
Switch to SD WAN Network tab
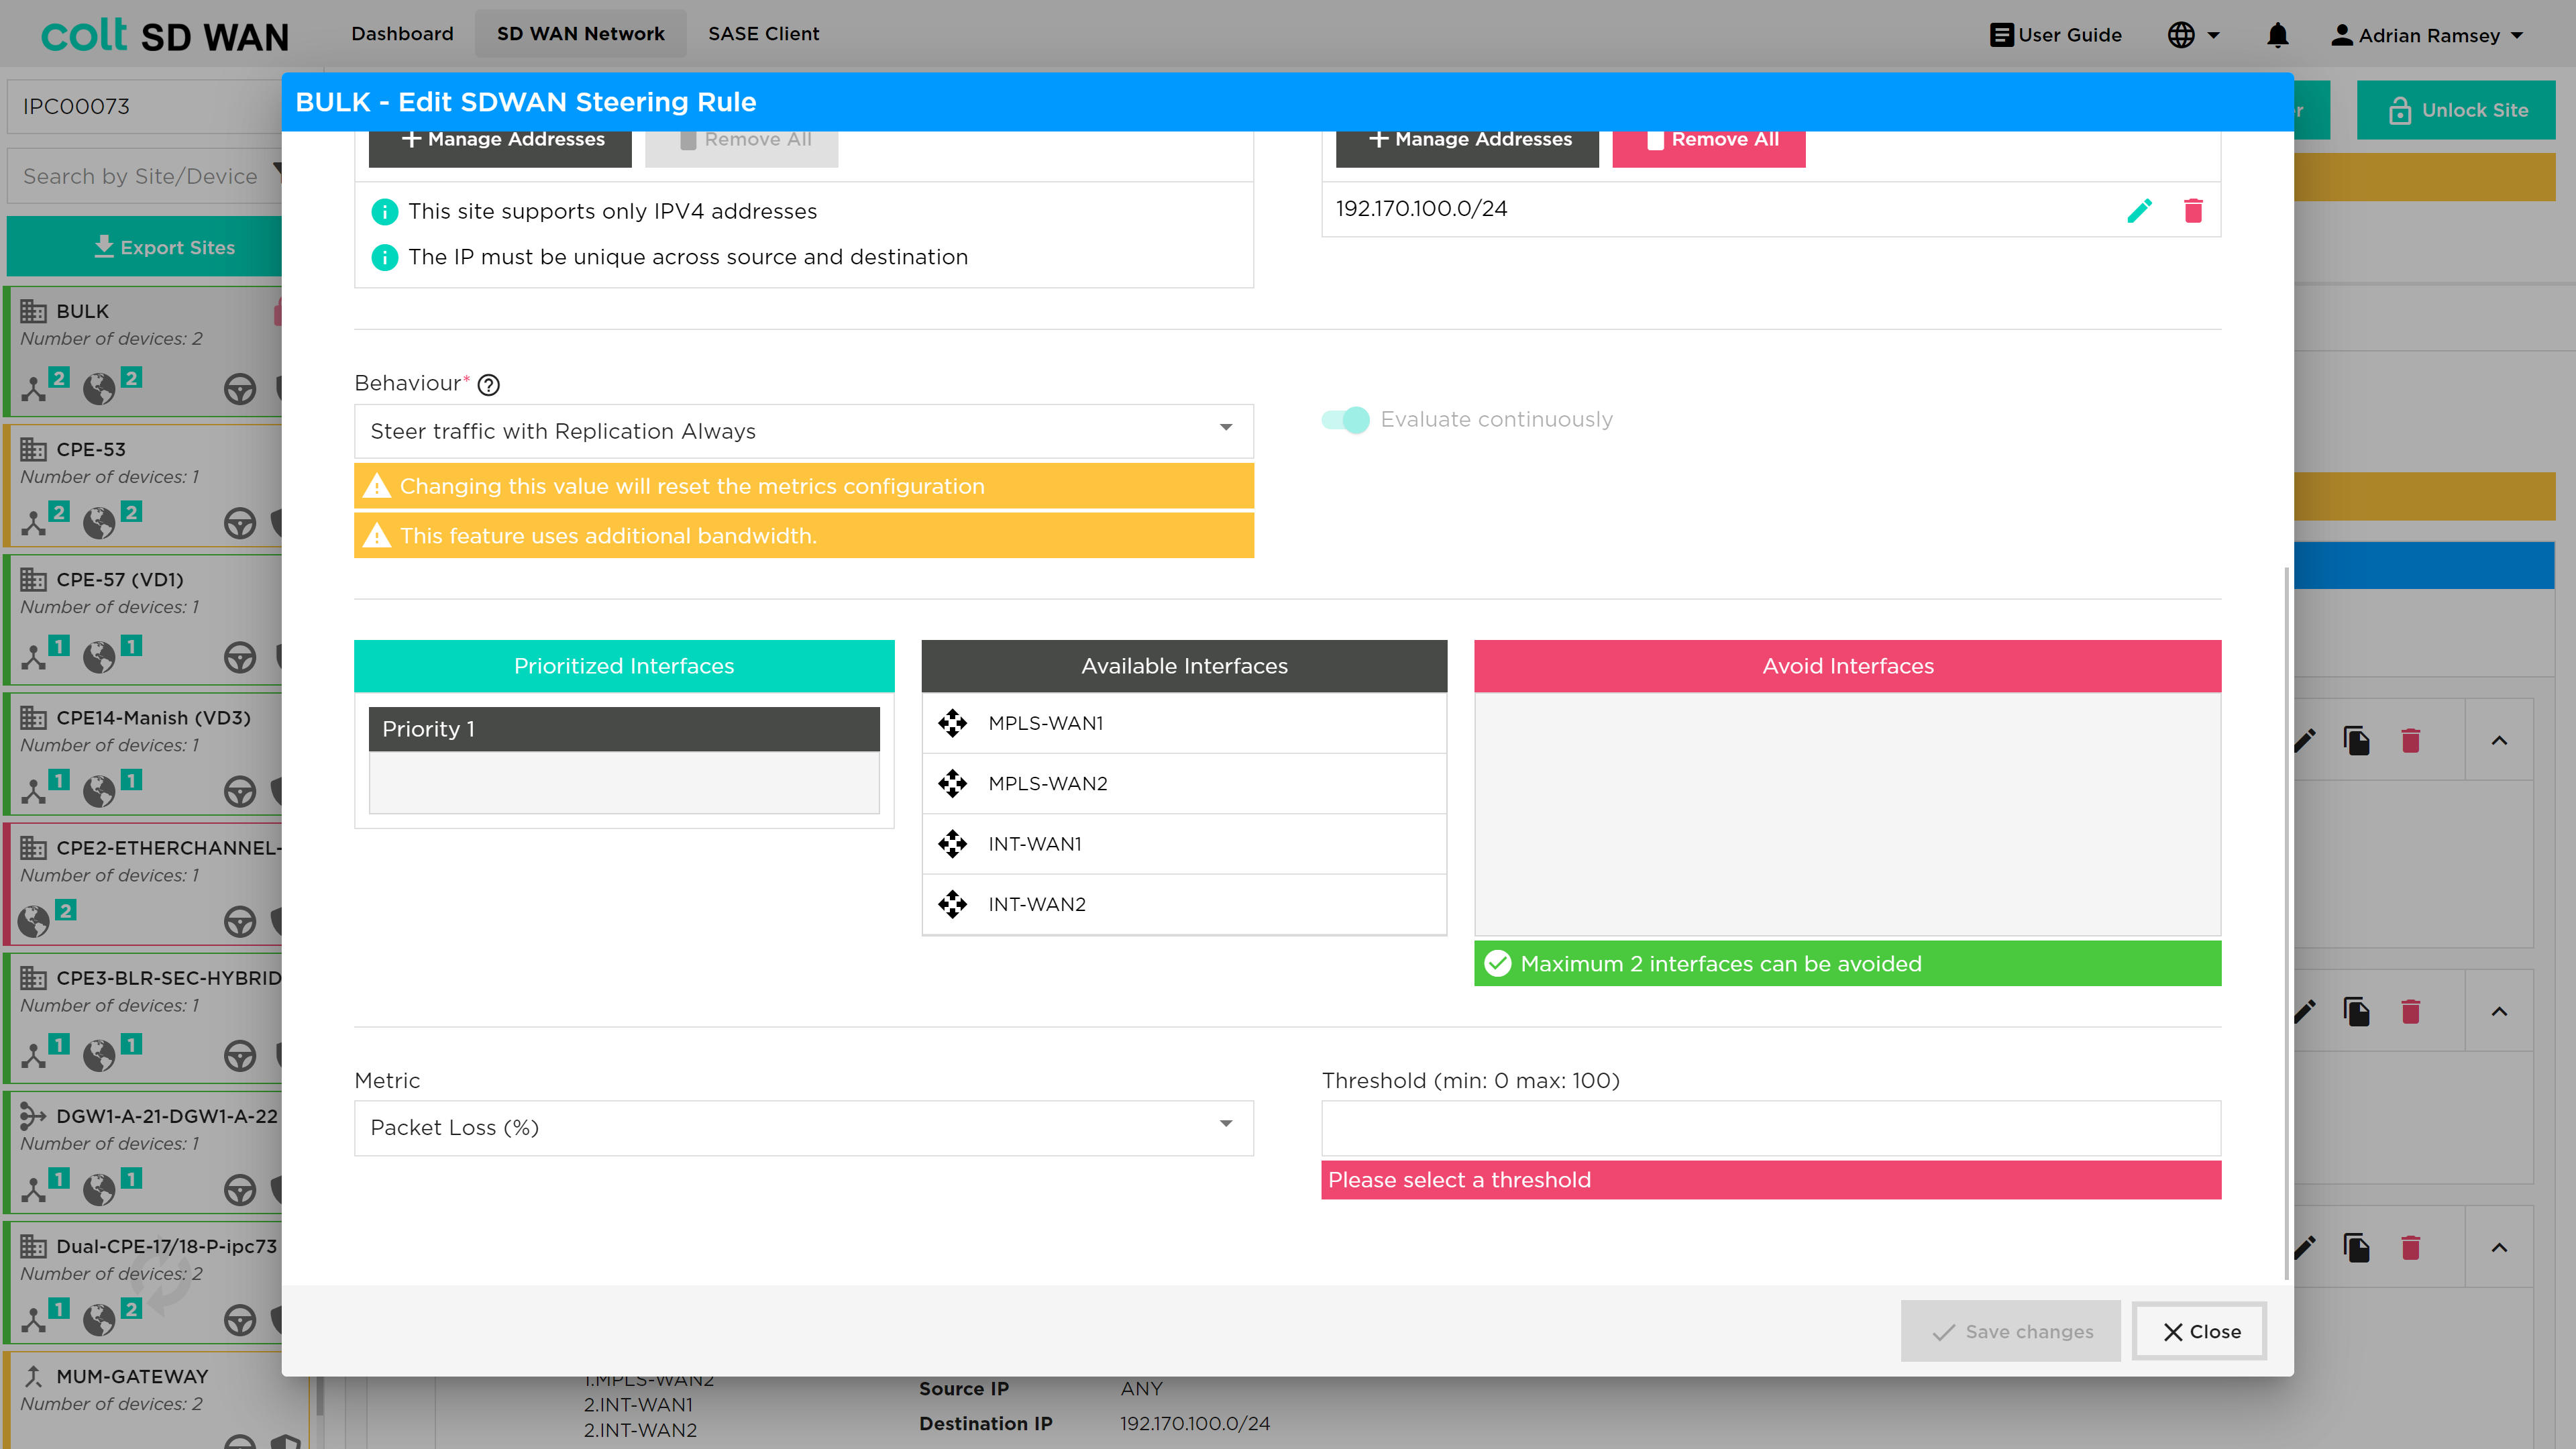click(580, 34)
